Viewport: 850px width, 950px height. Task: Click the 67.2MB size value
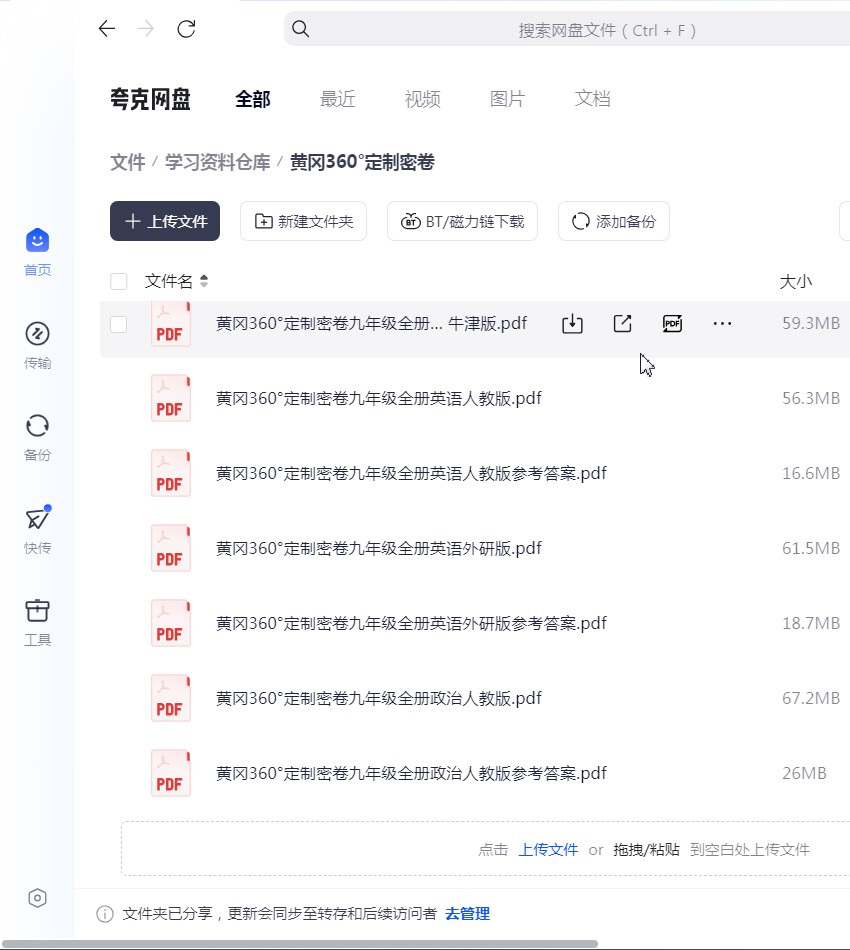811,698
